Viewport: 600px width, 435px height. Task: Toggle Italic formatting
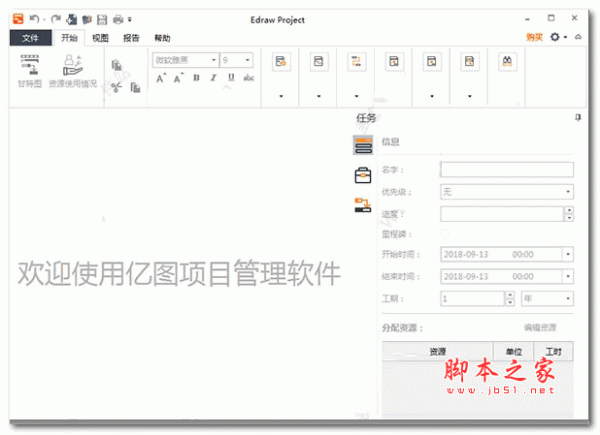[214, 78]
